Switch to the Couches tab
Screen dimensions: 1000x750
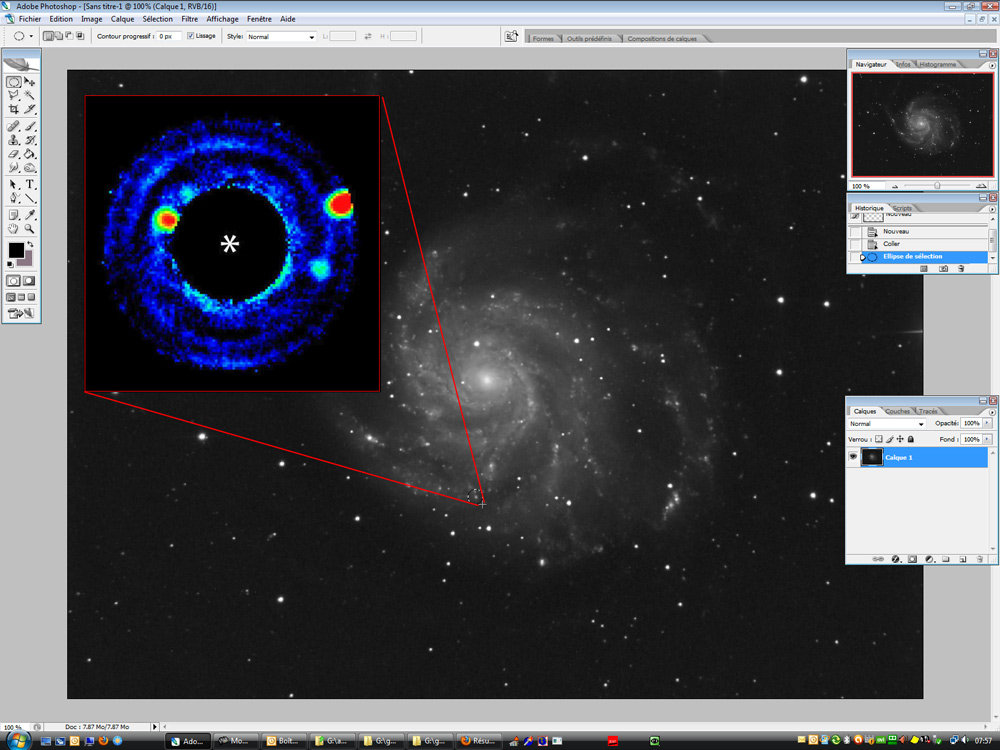(x=897, y=411)
